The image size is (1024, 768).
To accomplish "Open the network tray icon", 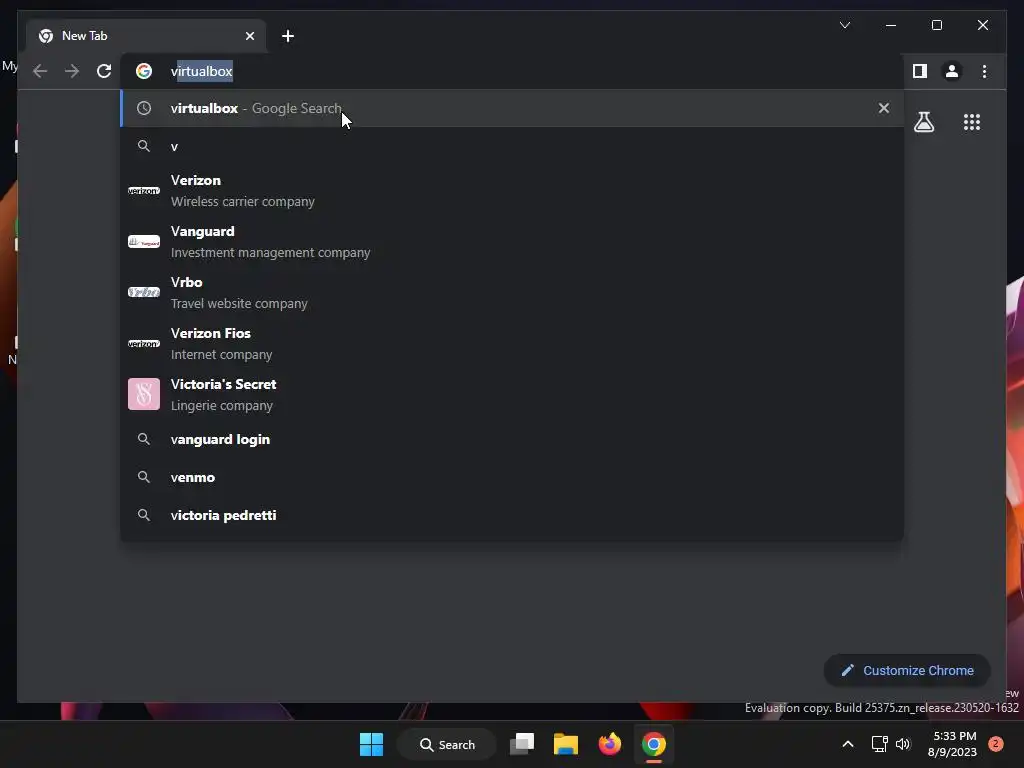I will point(879,744).
